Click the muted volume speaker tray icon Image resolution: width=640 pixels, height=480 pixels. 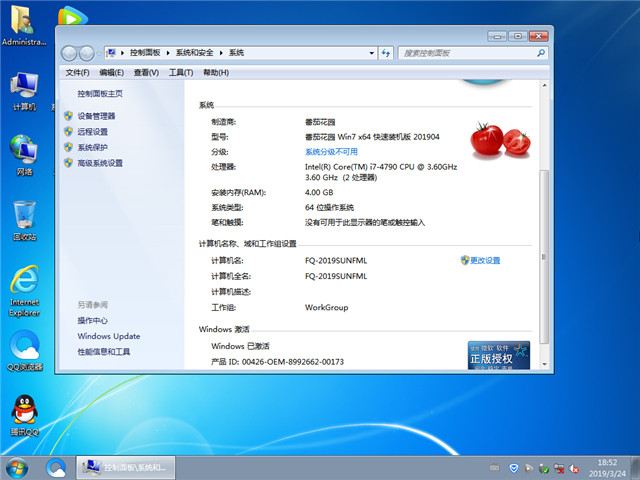pos(574,468)
